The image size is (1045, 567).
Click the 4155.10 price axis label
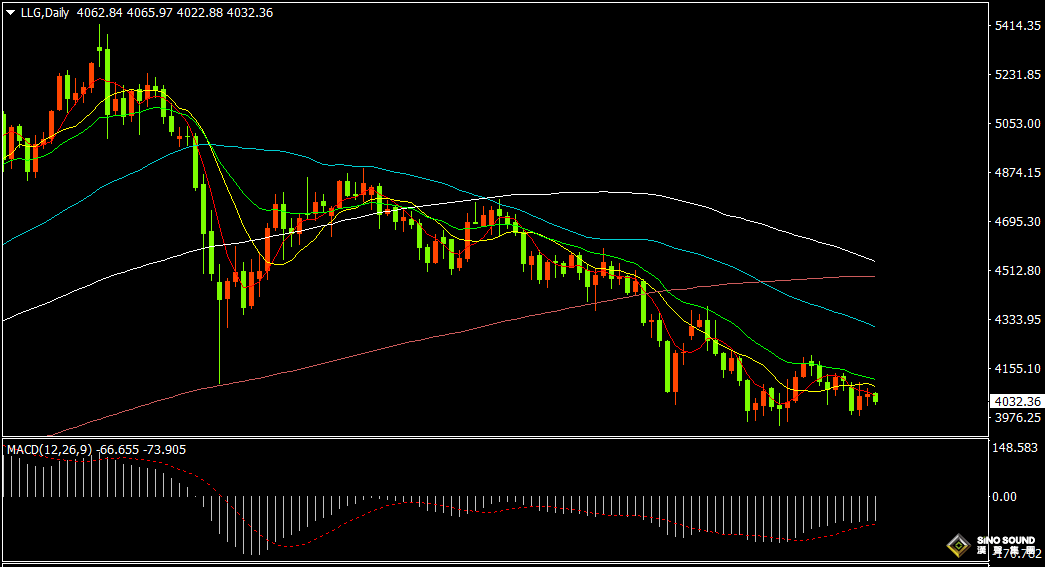1017,368
